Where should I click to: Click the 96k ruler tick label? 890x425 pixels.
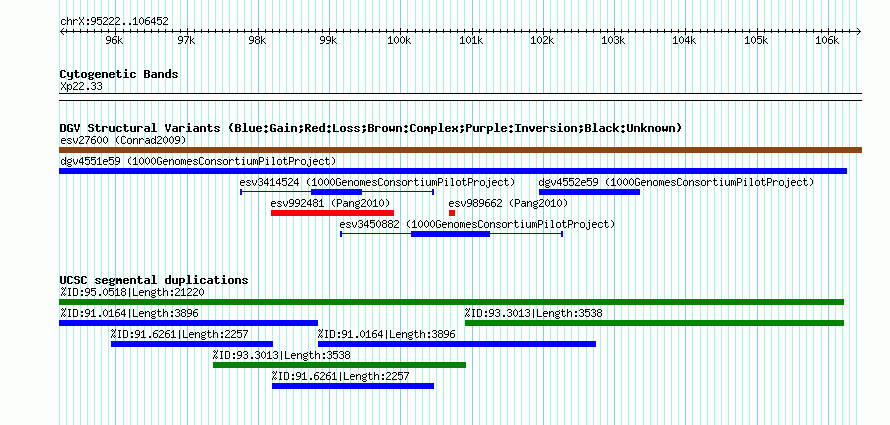click(114, 41)
